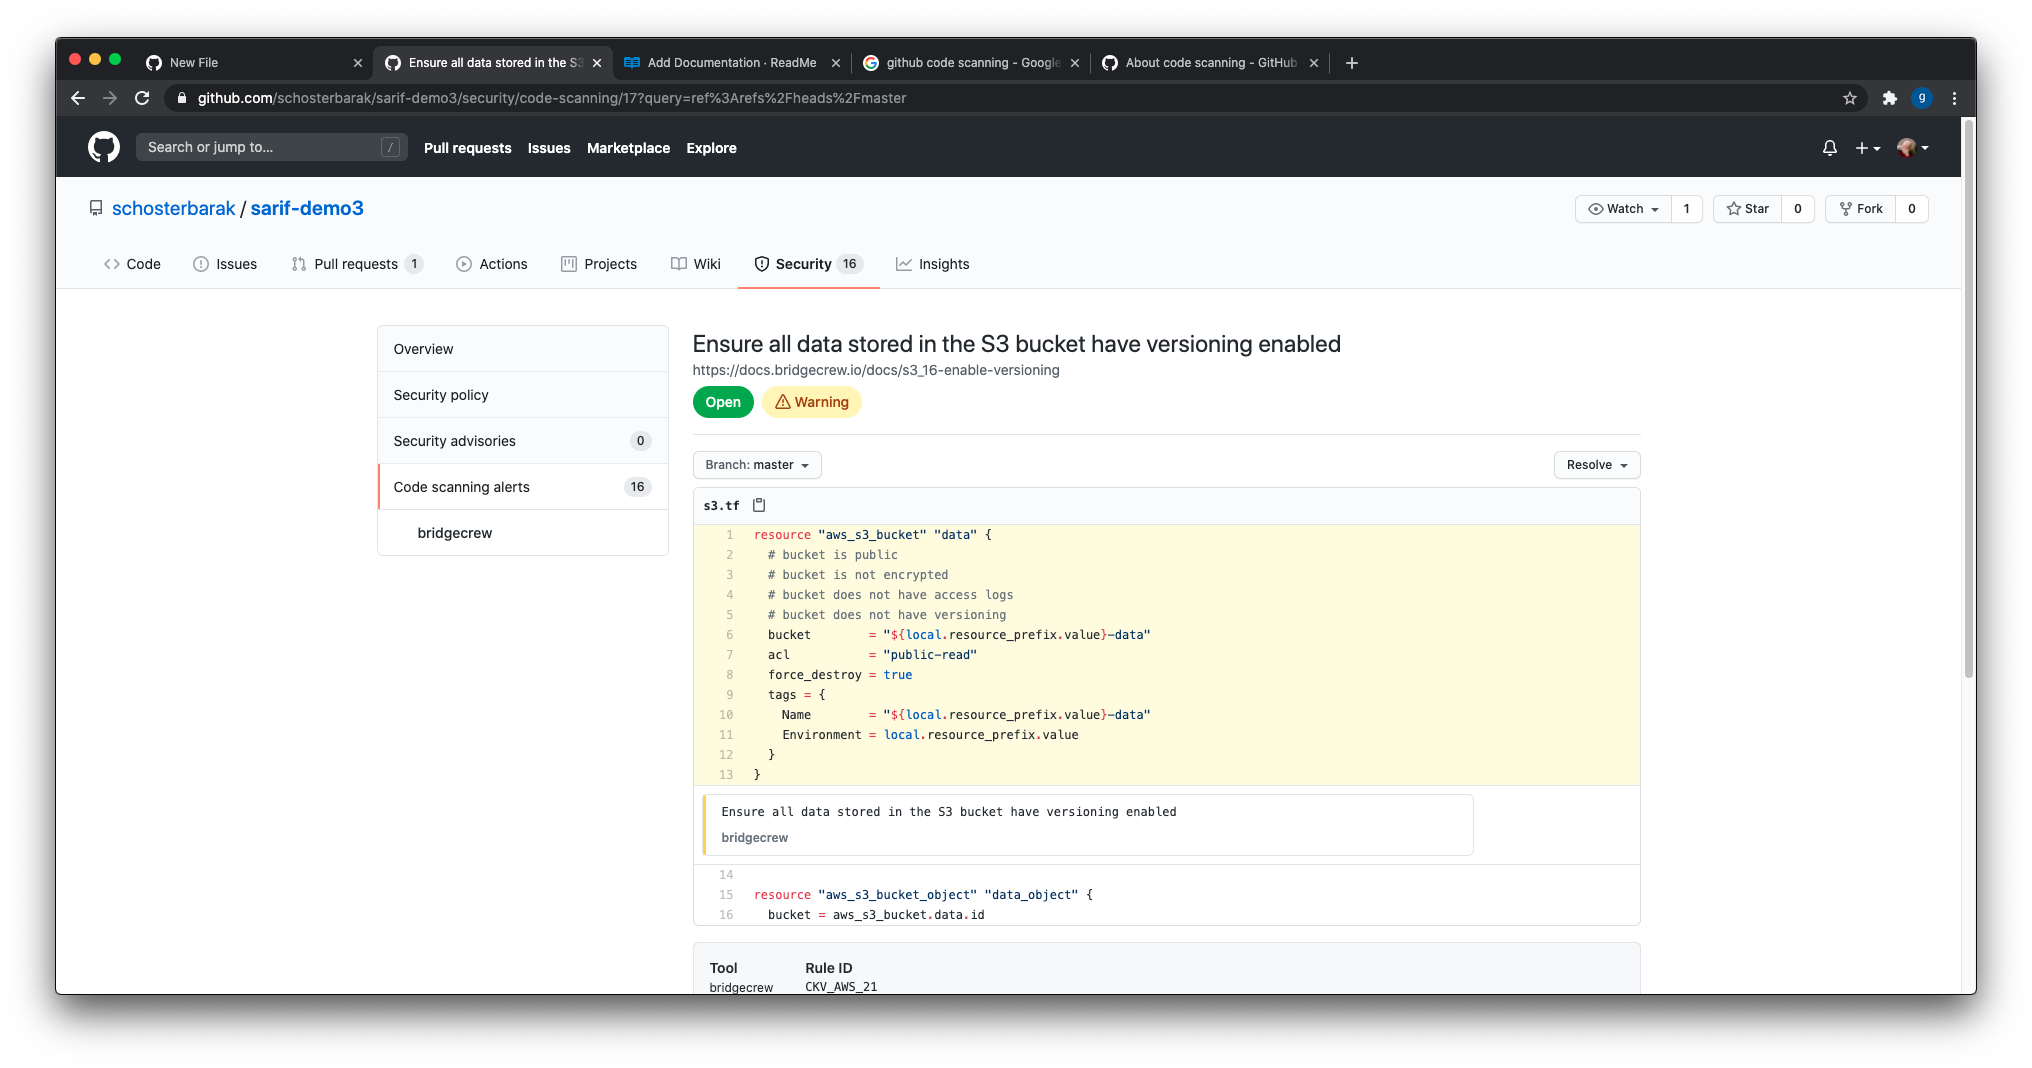Open the Projects tab

click(599, 264)
